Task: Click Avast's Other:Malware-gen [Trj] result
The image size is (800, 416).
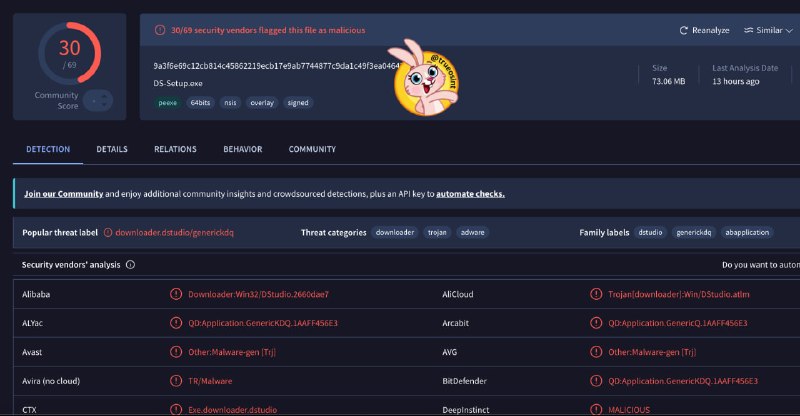Action: [x=232, y=352]
